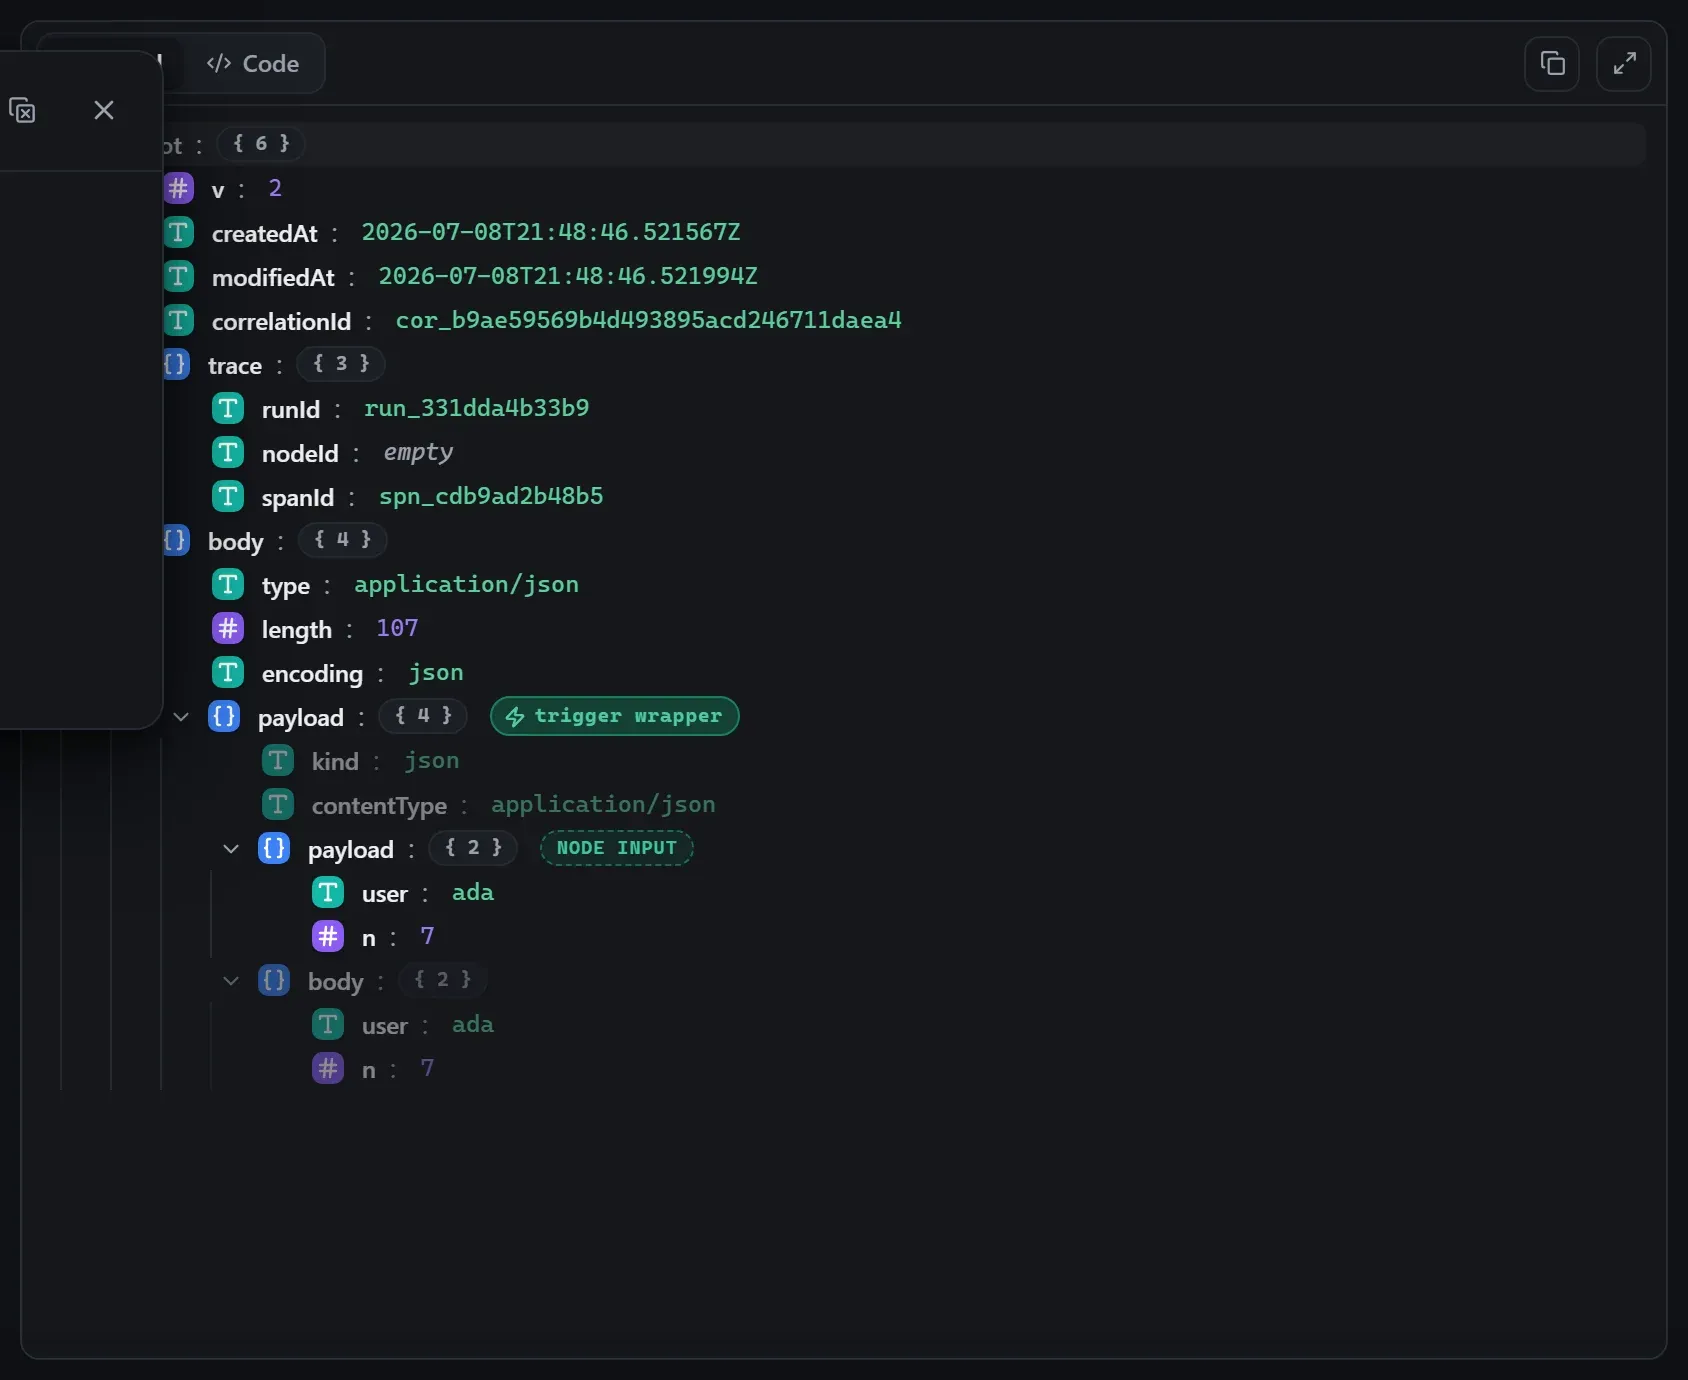
Task: Click the text type icon beside encoding
Action: [228, 672]
